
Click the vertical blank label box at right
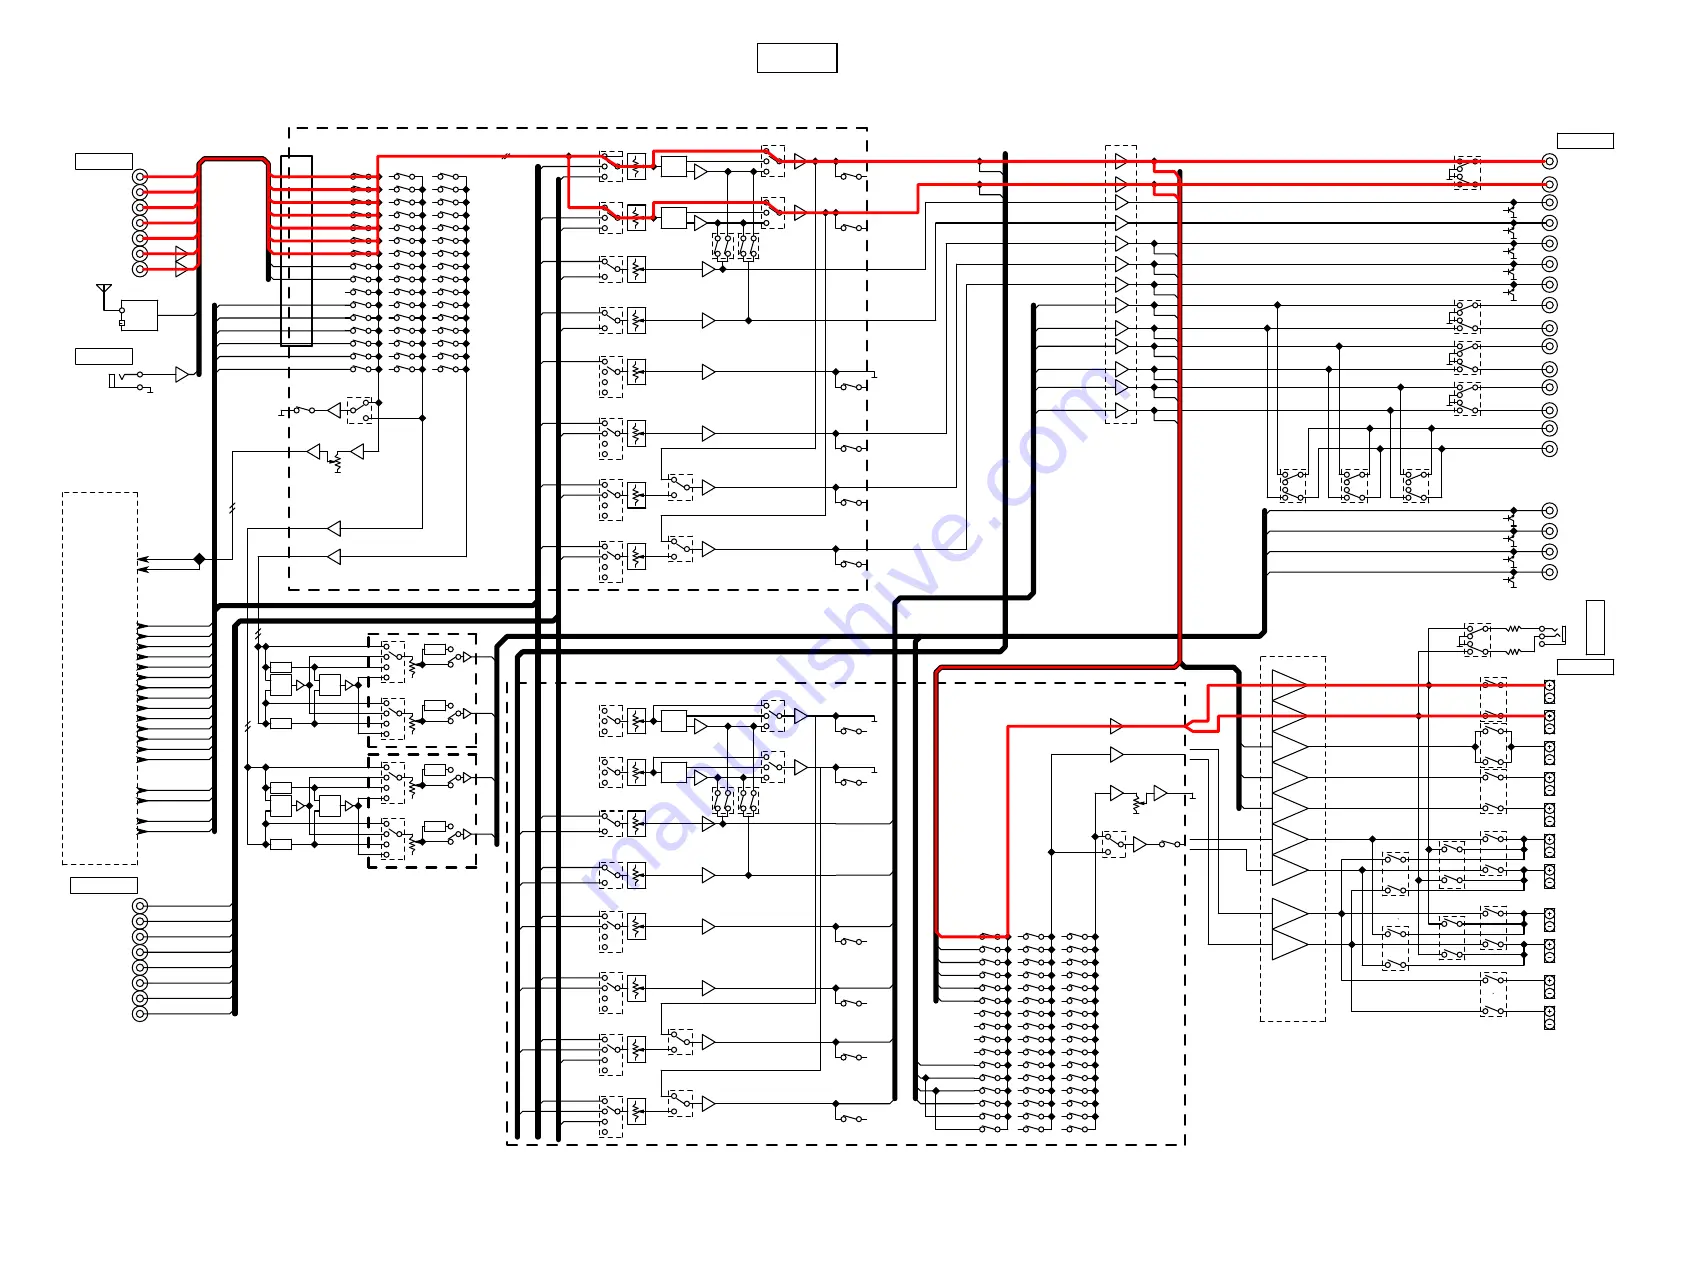click(x=1595, y=627)
